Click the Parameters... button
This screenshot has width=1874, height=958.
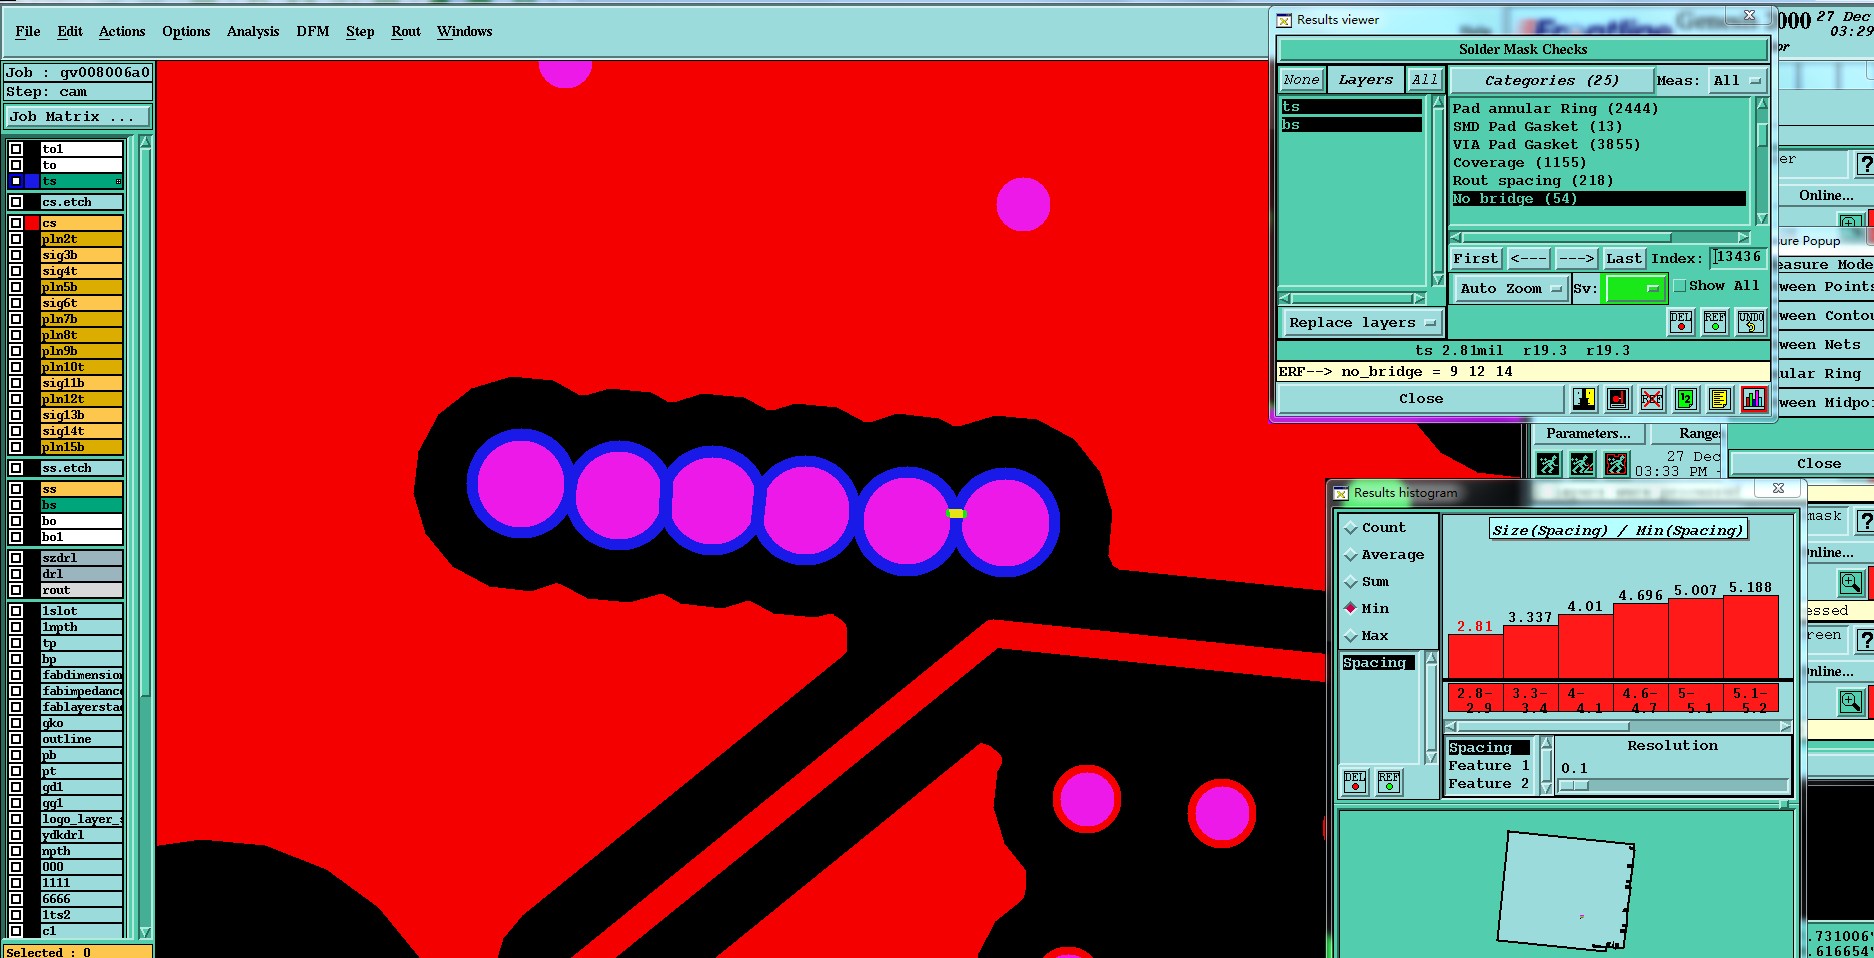coord(1588,434)
